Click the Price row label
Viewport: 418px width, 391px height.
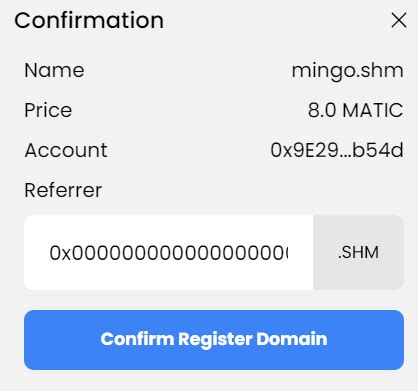48,110
